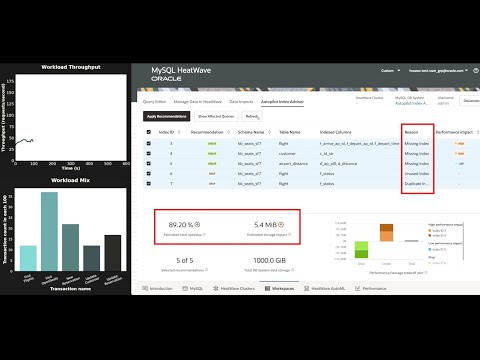
Task: Open the Introduction bottom tab
Action: click(157, 288)
